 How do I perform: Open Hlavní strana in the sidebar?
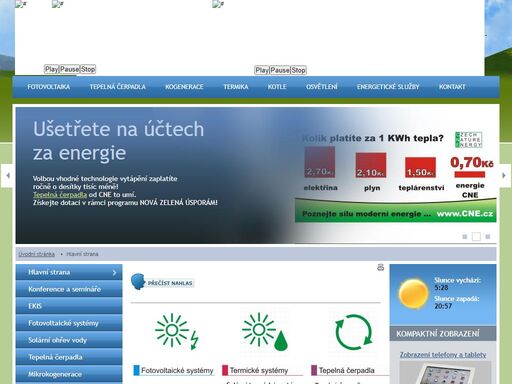coord(69,272)
